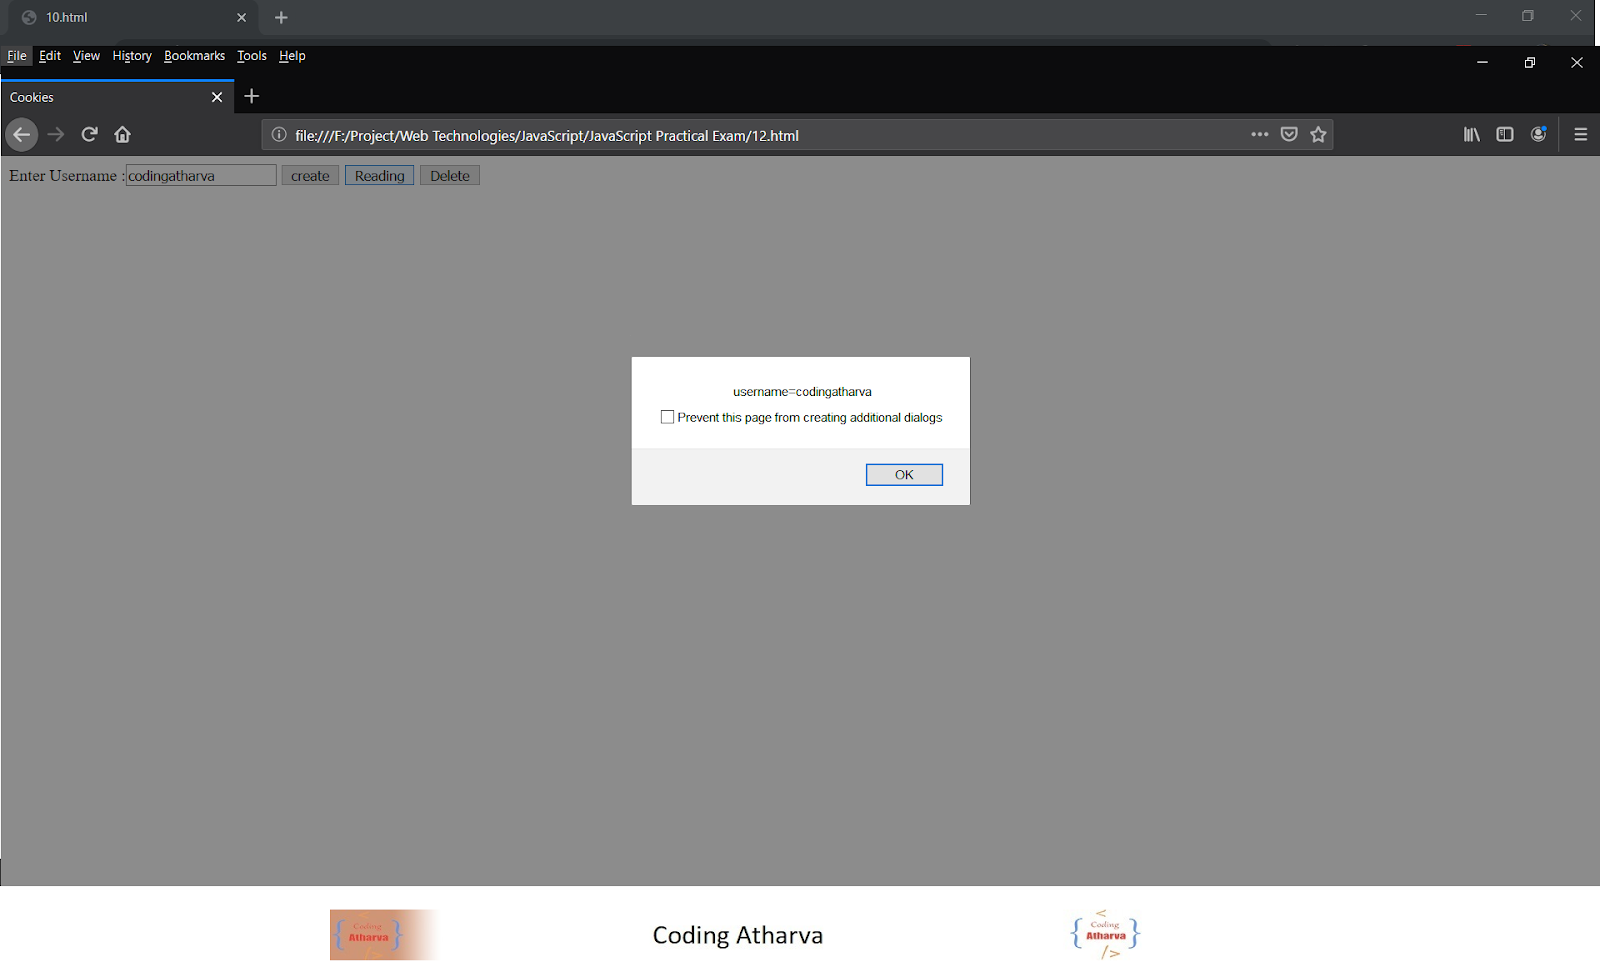The image size is (1600, 962).
Task: Bookmark this page with the star
Action: [x=1318, y=134]
